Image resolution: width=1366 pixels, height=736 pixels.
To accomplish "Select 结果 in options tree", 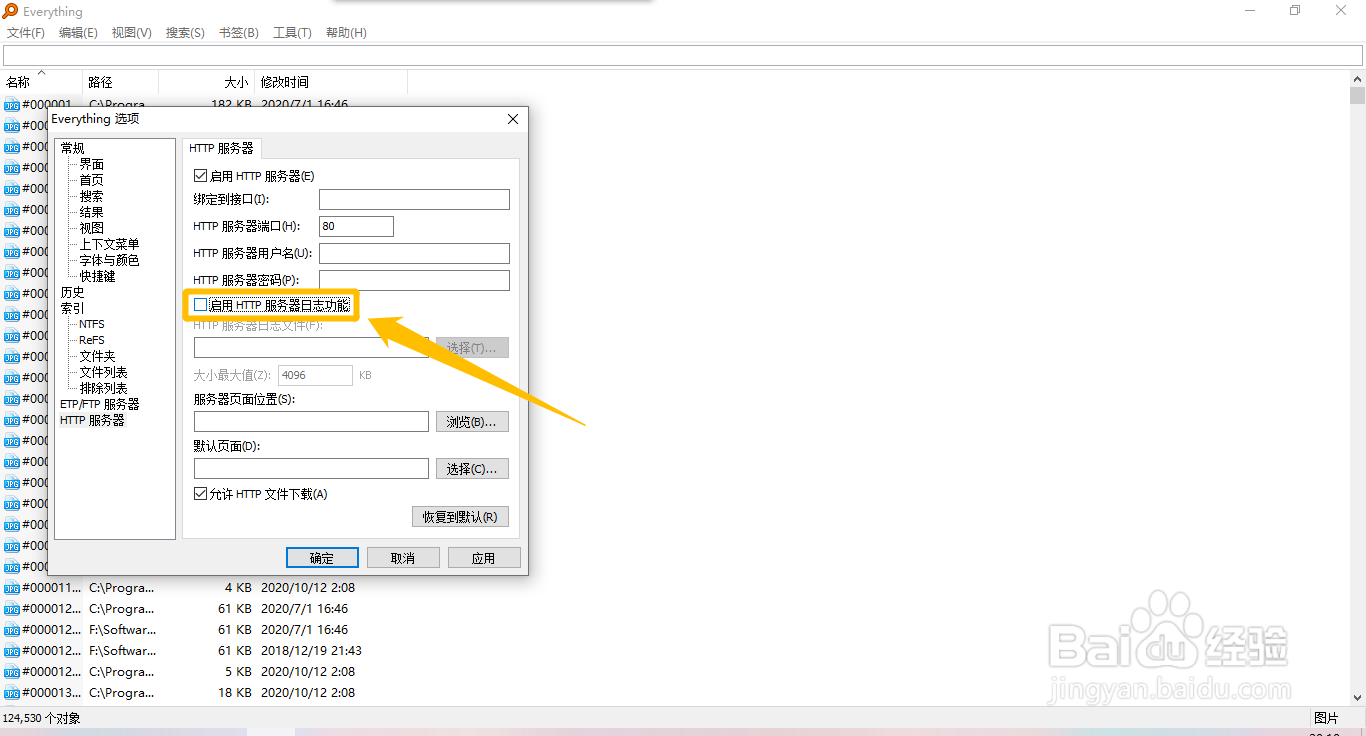I will coord(91,212).
